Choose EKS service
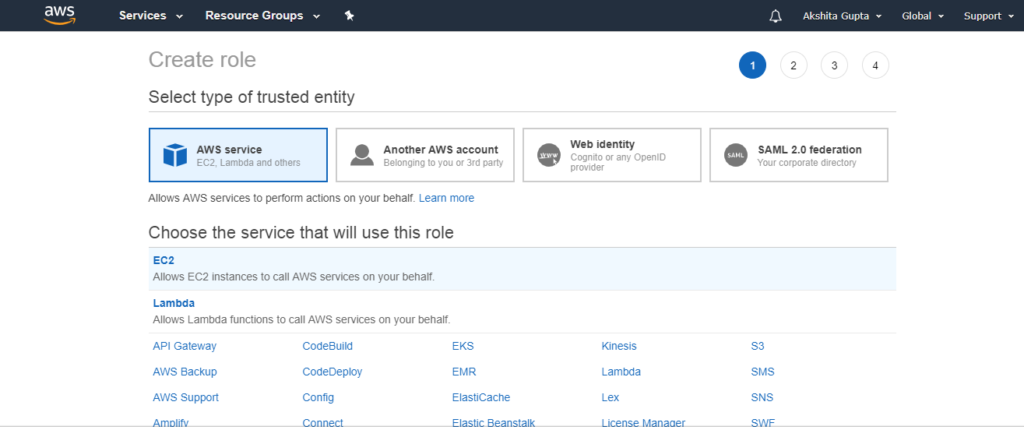The height and width of the screenshot is (430, 1024). tap(462, 346)
